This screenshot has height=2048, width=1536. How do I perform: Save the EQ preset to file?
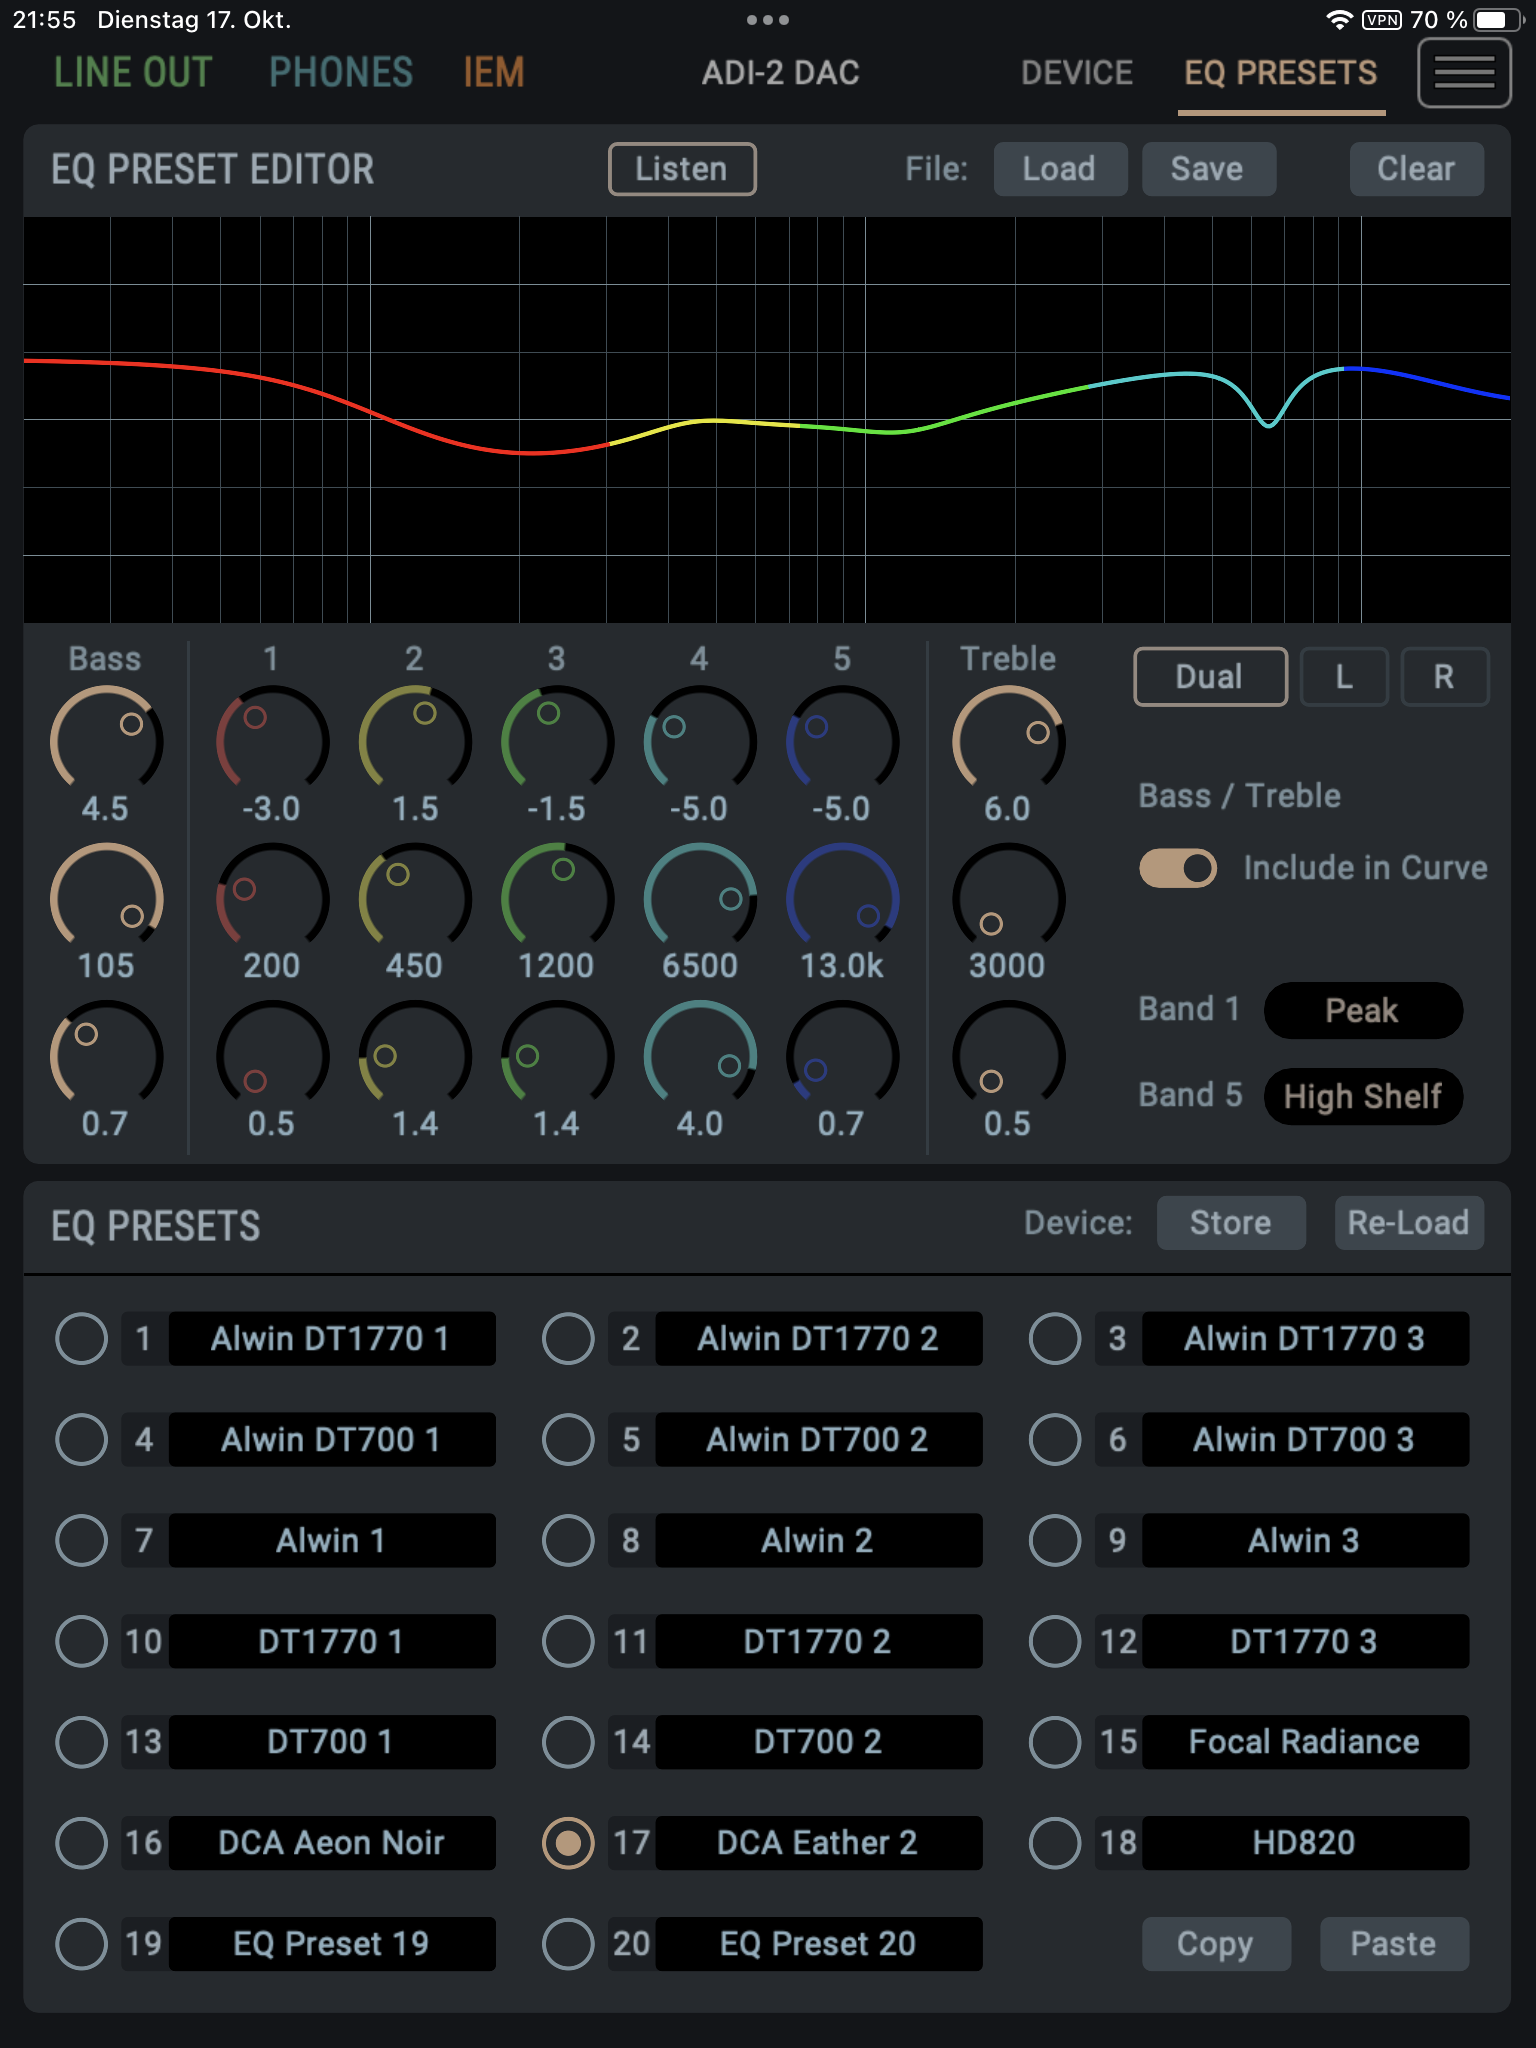1208,169
